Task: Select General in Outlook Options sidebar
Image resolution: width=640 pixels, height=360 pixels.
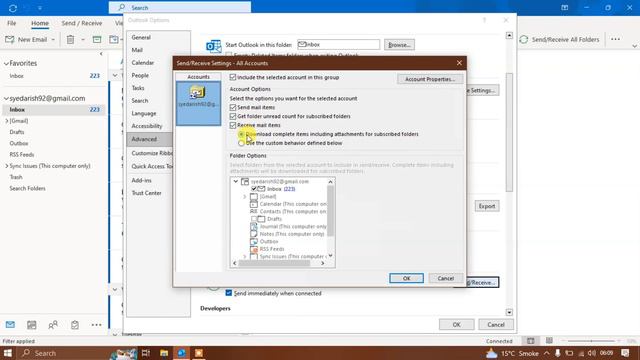Action: (141, 37)
